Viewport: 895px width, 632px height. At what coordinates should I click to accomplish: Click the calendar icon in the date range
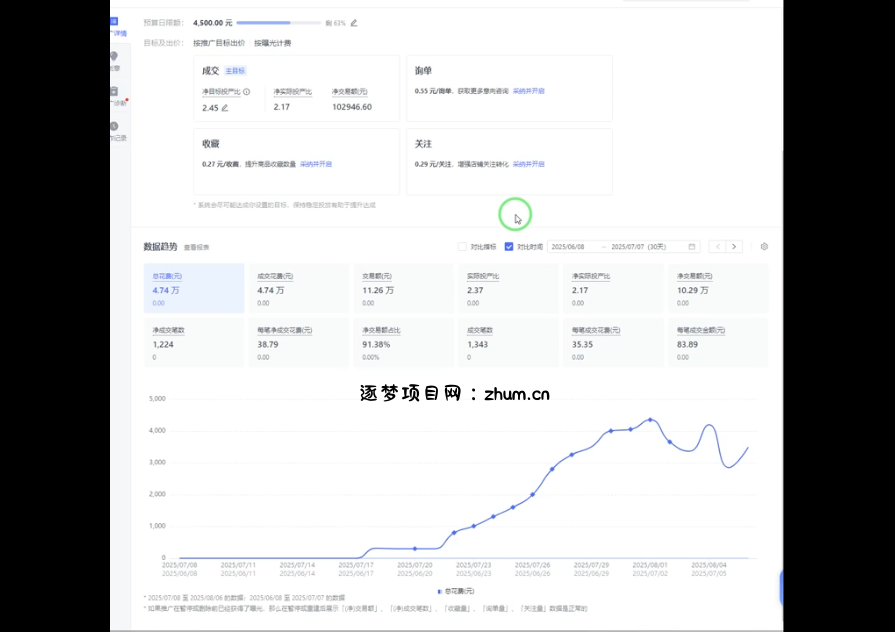click(692, 246)
